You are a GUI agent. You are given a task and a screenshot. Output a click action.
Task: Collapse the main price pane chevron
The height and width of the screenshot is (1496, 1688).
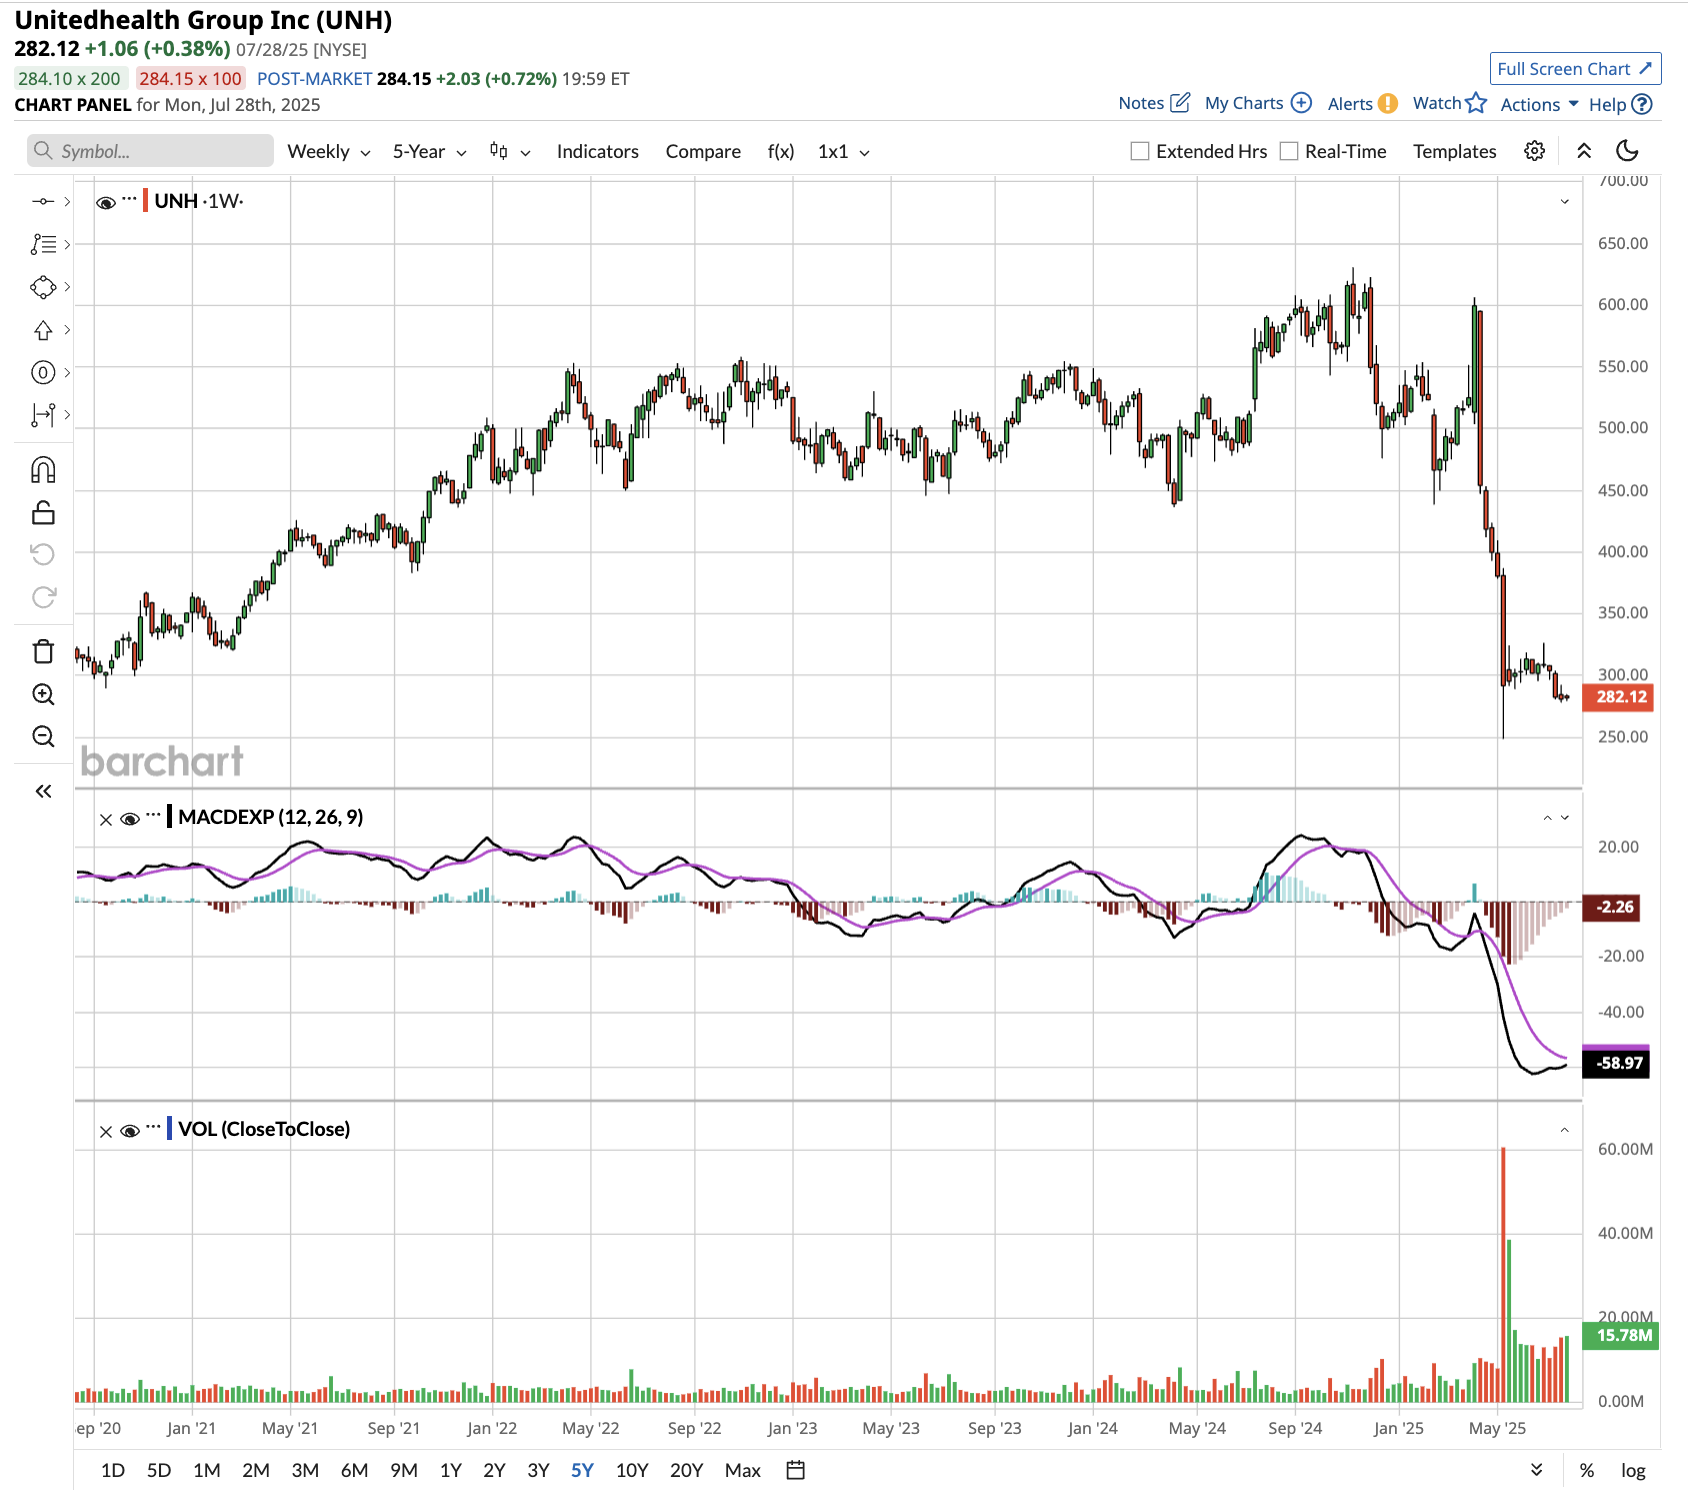pyautogui.click(x=1565, y=201)
